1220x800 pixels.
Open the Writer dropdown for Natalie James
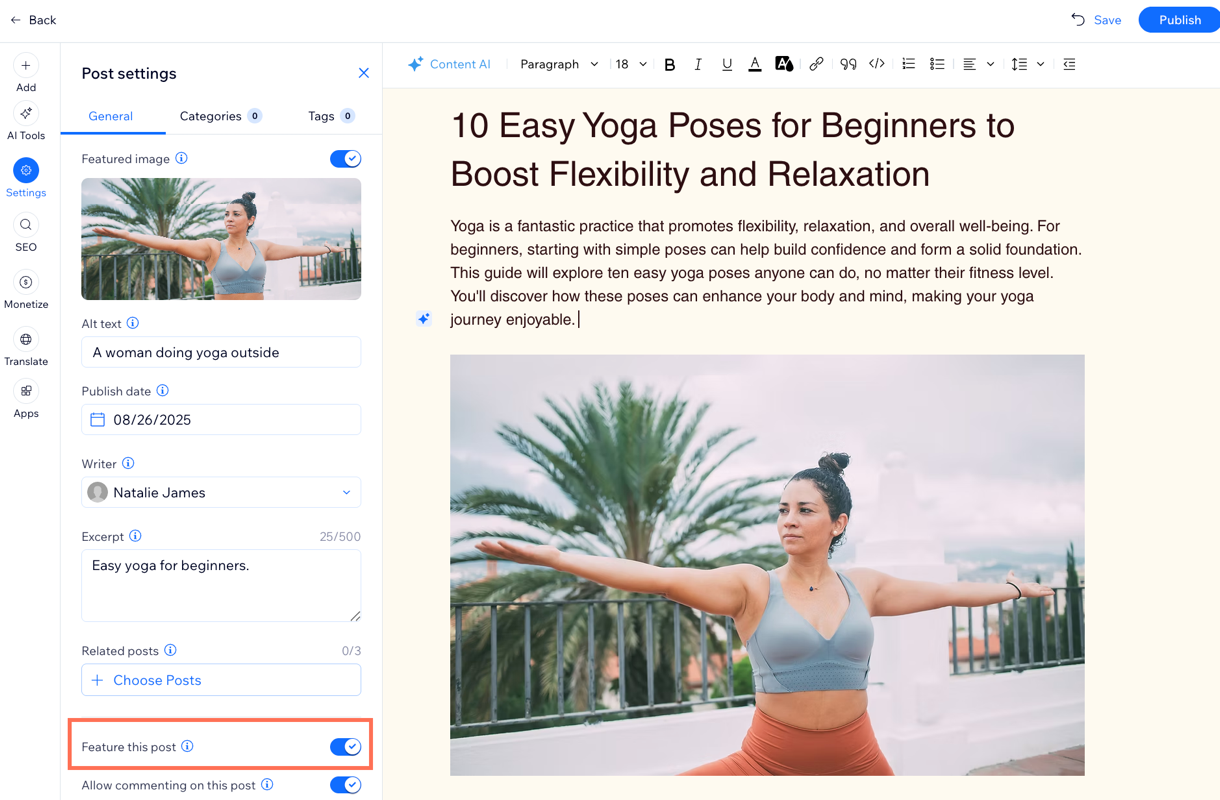tap(221, 492)
